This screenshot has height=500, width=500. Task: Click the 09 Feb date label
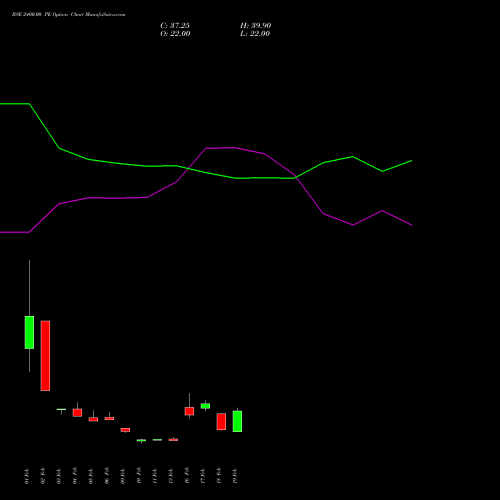pyautogui.click(x=123, y=476)
